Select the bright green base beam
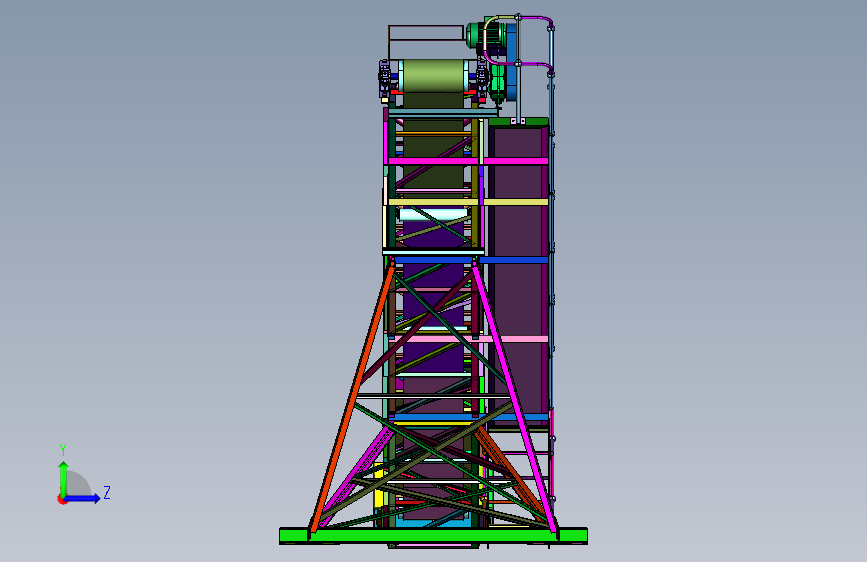The height and width of the screenshot is (562, 867). point(433,535)
